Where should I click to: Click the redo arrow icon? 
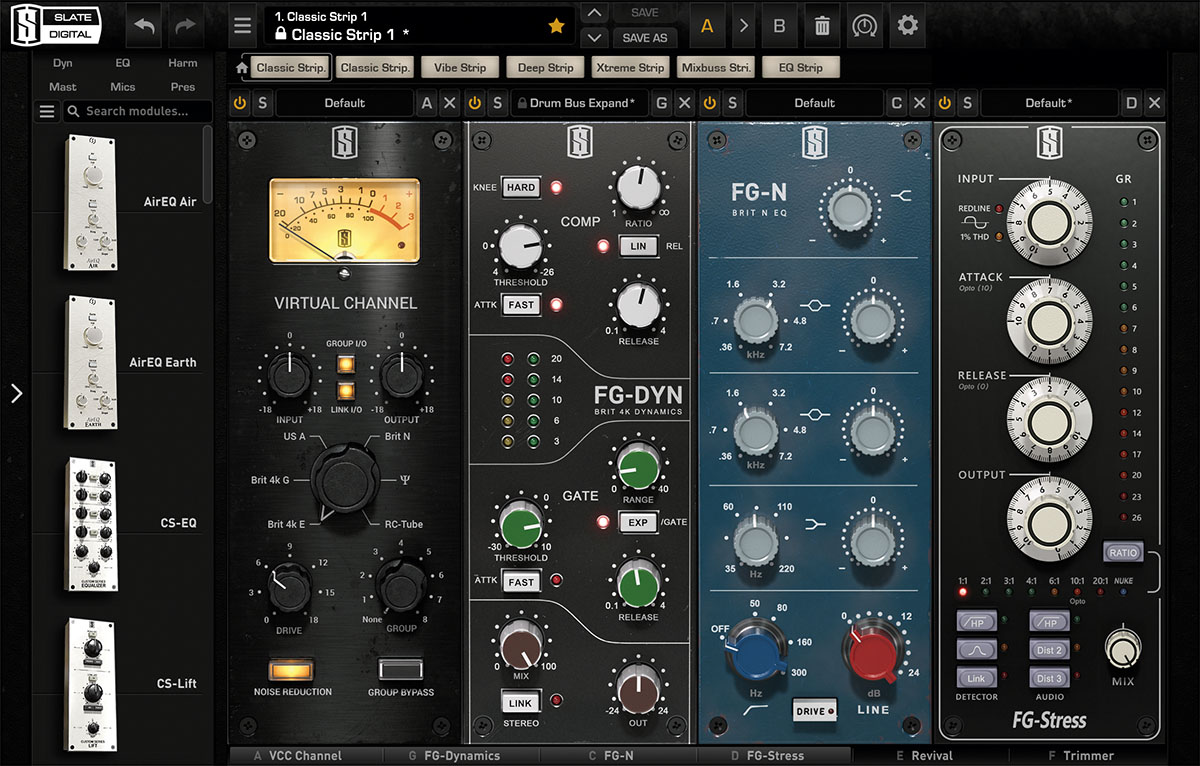pos(184,27)
